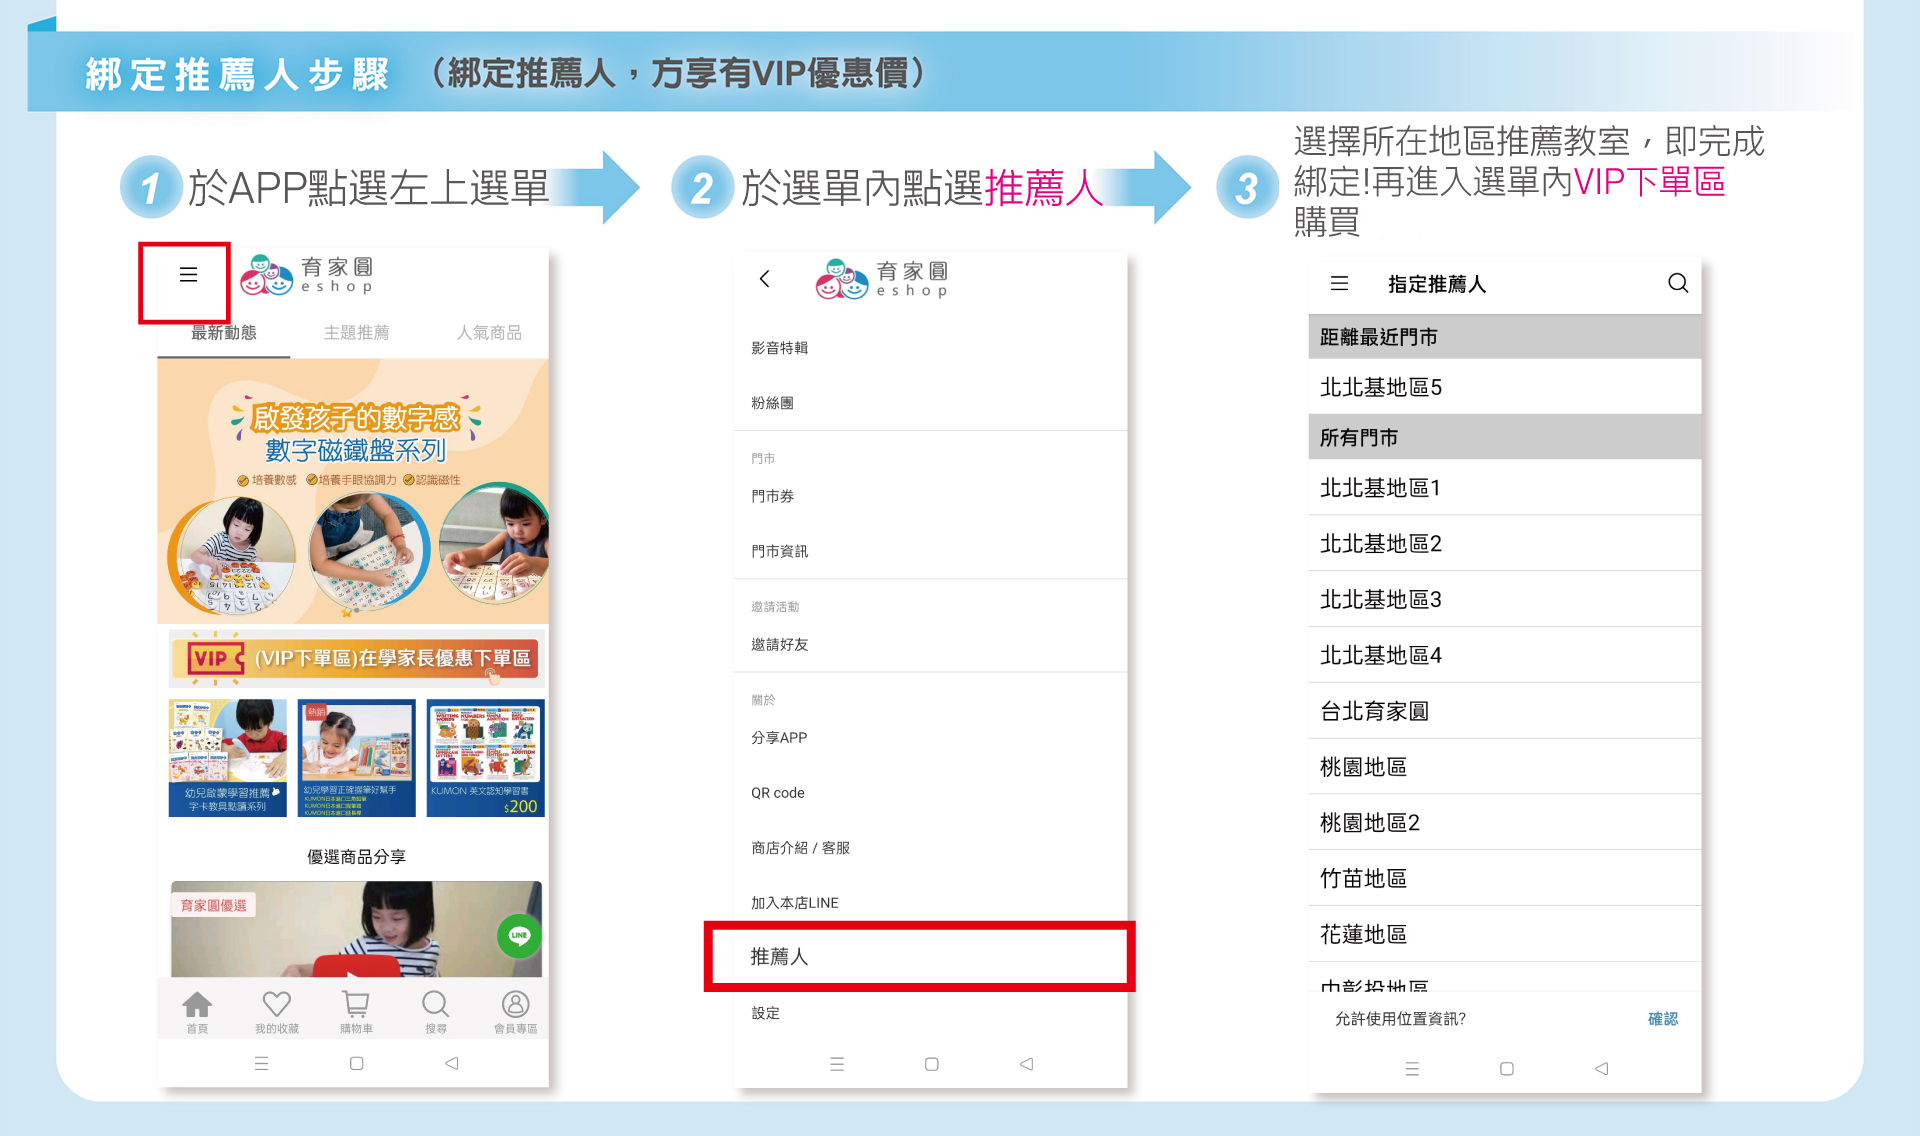Choose 北北基地區4 from store list
The image size is (1920, 1136).
tap(1504, 655)
